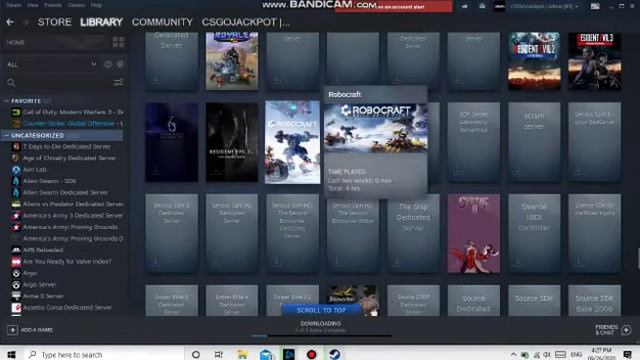
Task: Collapse the FAVORITE category
Action: click(6, 101)
